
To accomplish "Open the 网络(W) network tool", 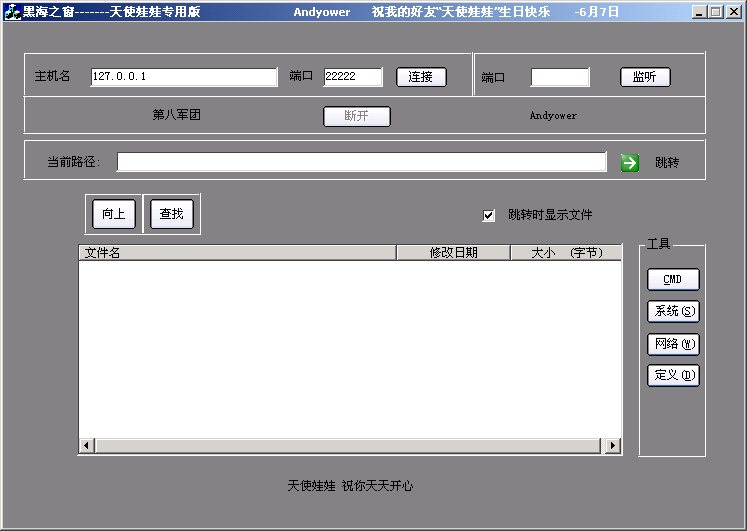I will point(673,344).
